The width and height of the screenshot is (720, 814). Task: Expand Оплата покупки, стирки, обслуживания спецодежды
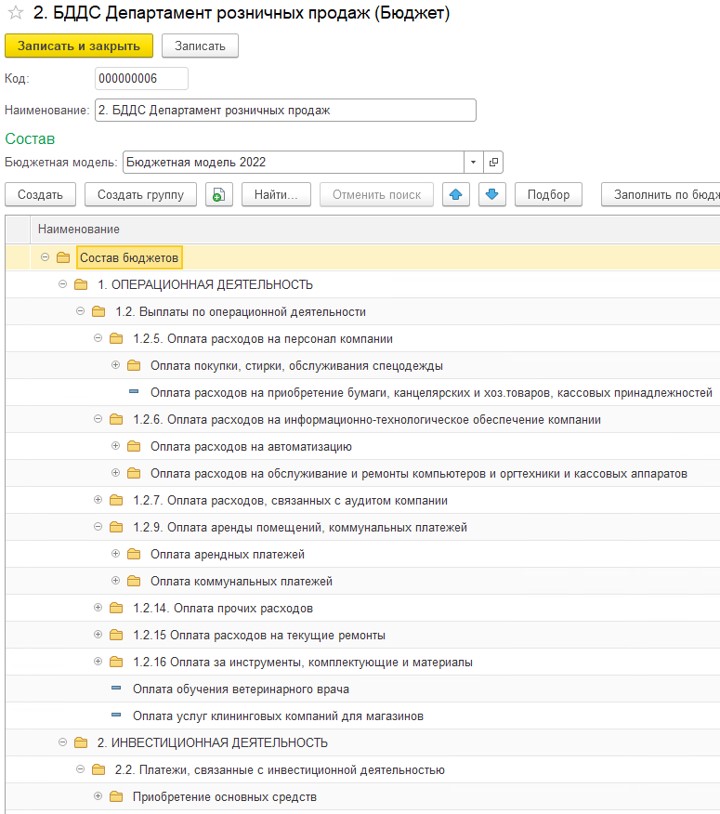click(116, 365)
